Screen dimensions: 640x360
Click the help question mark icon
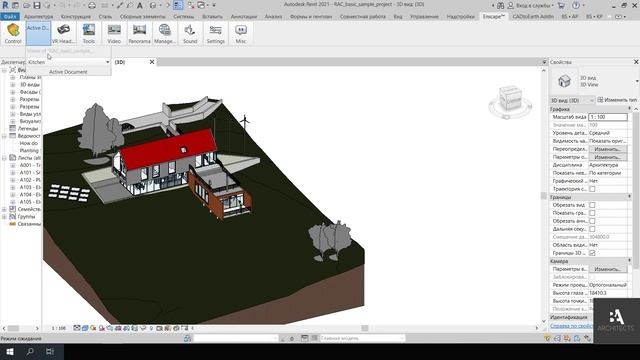576,5
